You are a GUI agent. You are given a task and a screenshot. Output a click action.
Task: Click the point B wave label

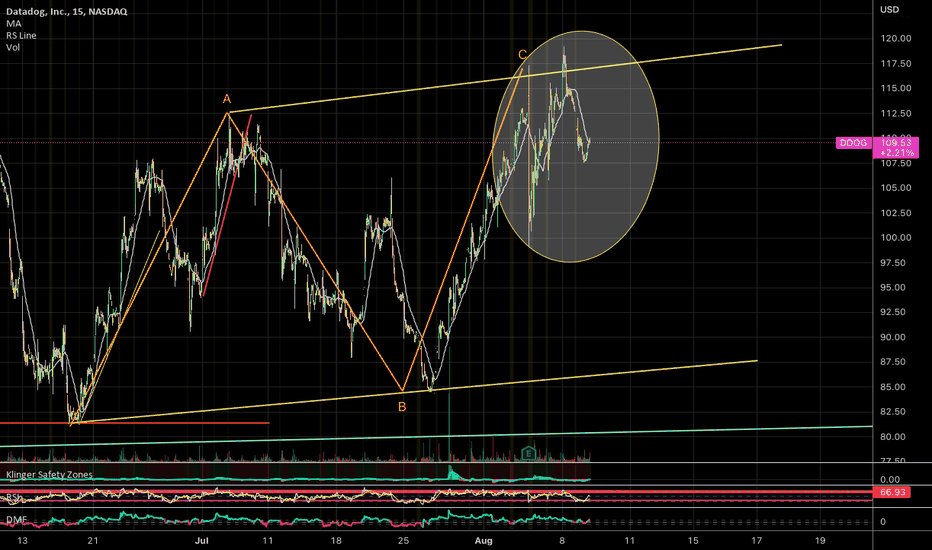pos(402,407)
